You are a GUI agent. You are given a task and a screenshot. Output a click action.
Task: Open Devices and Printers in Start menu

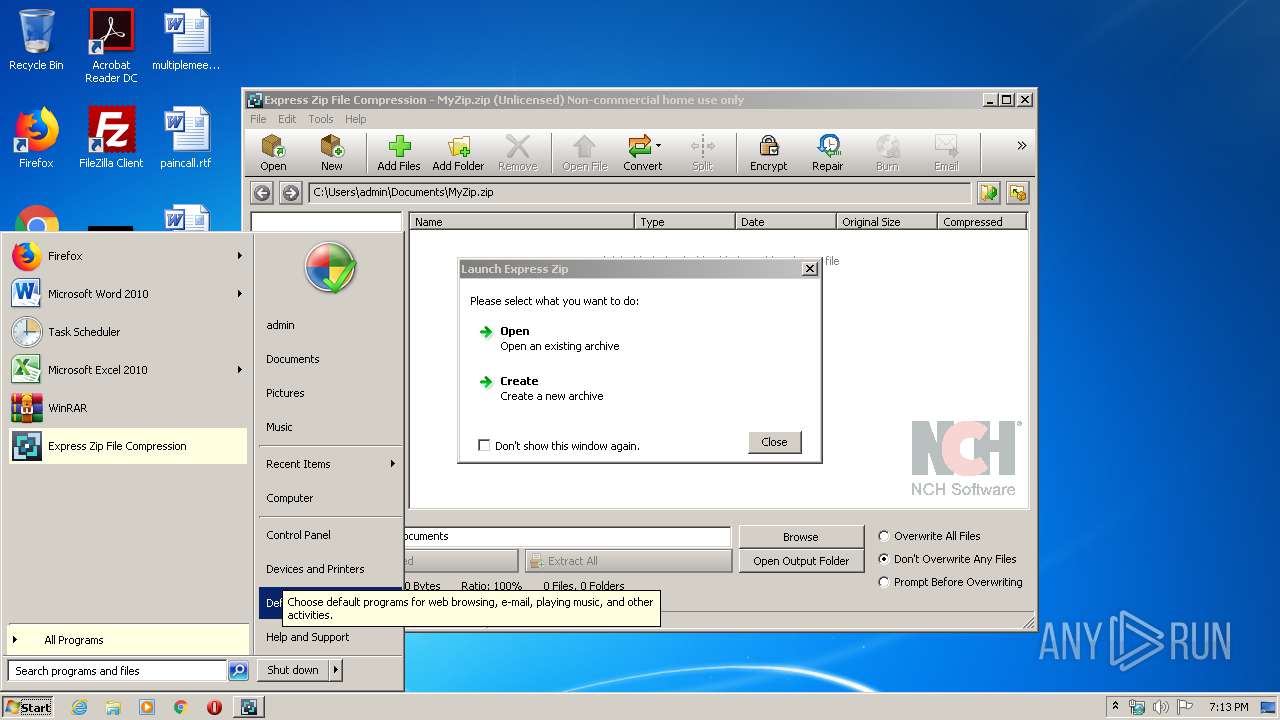click(330, 569)
